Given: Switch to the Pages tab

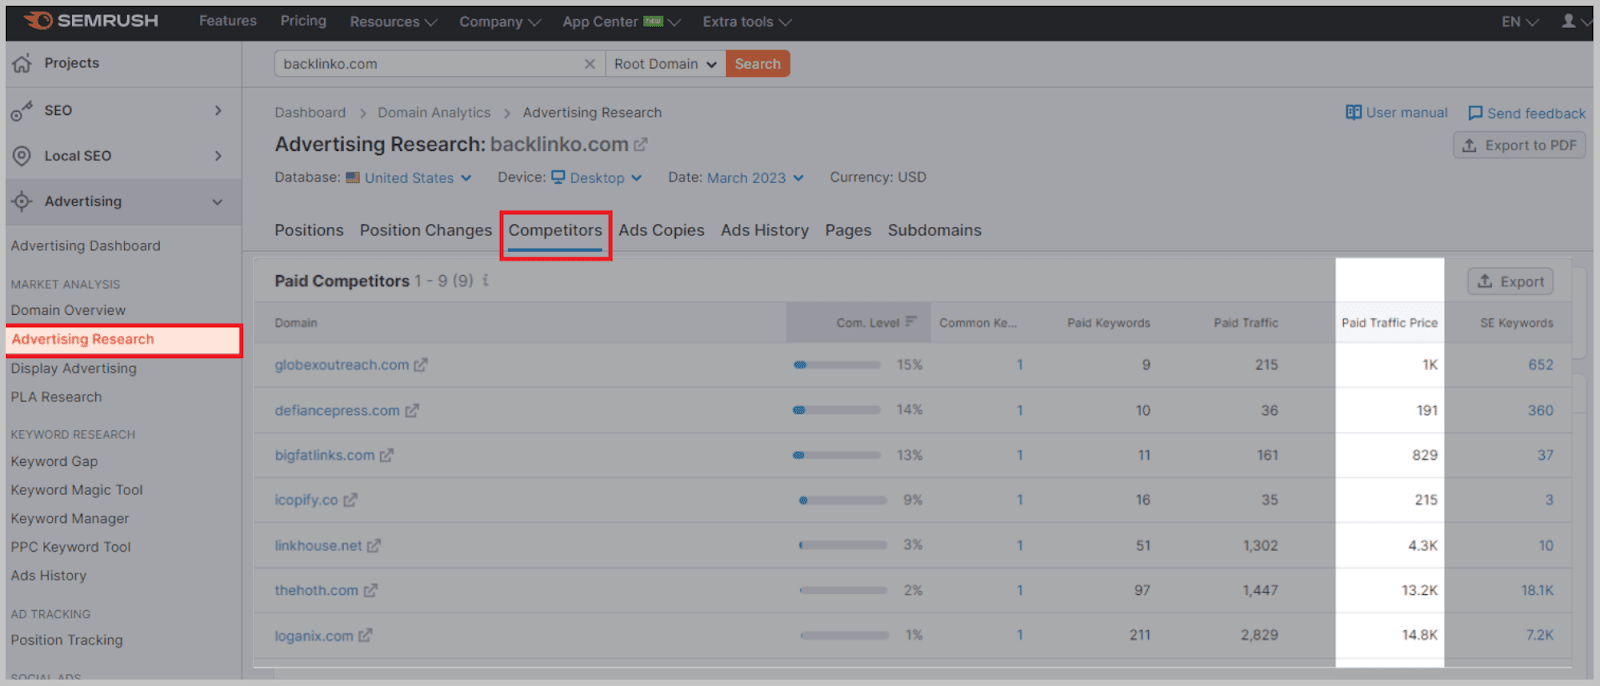Looking at the screenshot, I should (848, 230).
